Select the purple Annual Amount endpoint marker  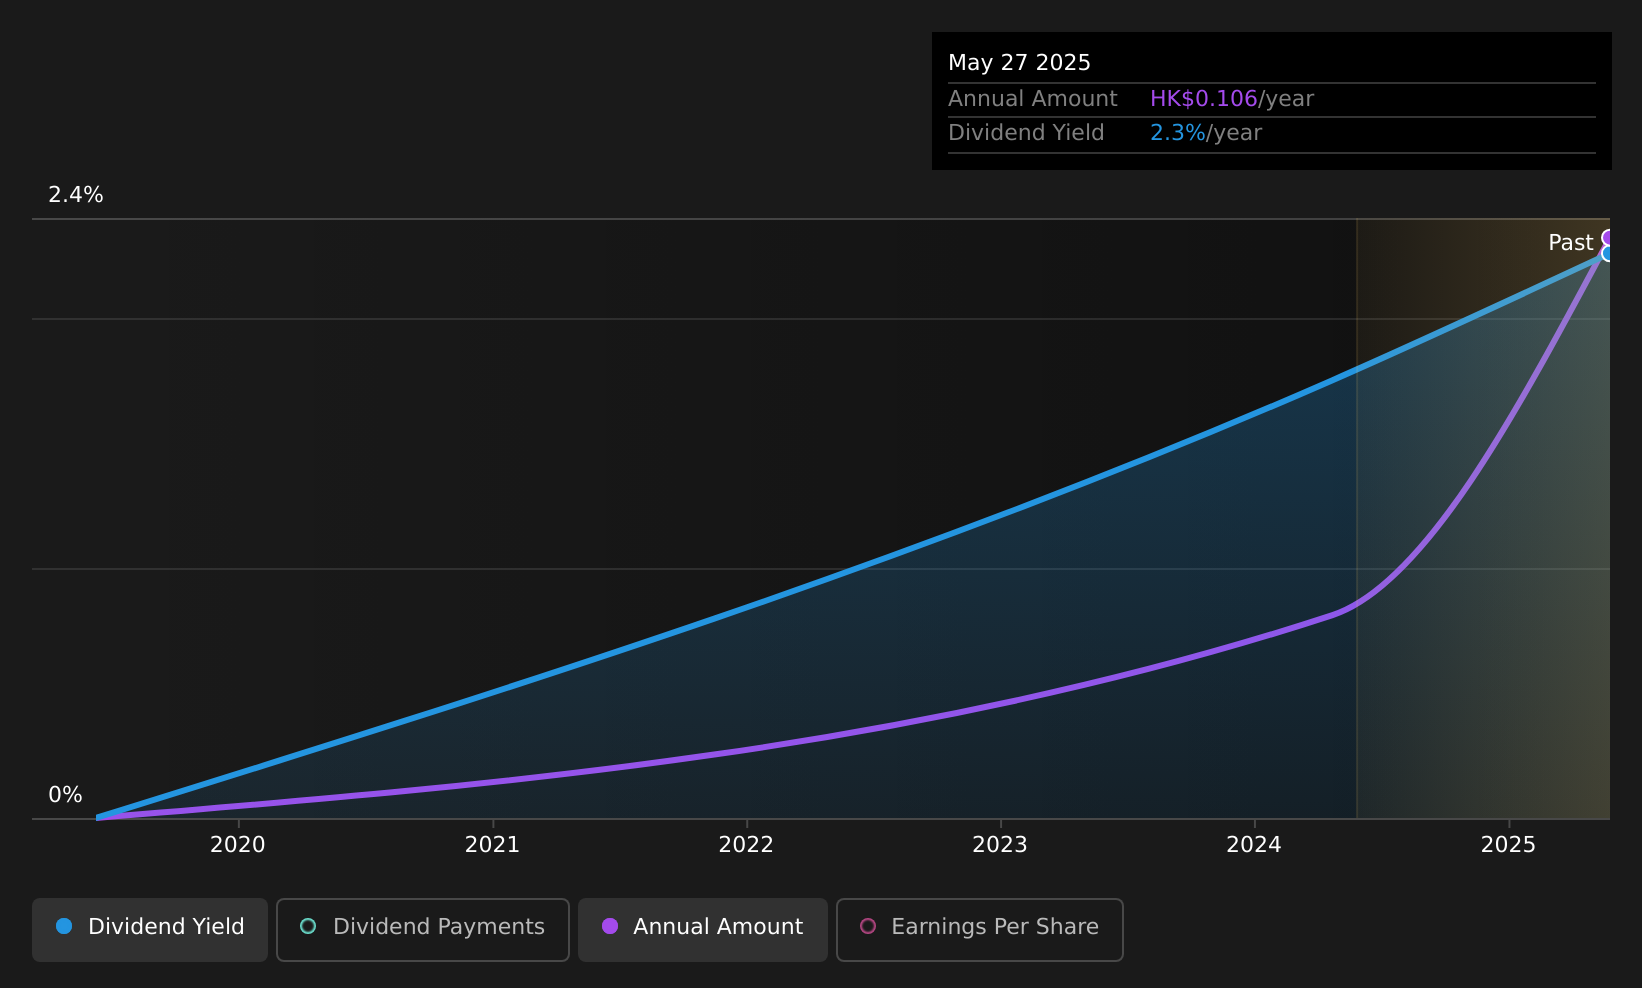1608,238
